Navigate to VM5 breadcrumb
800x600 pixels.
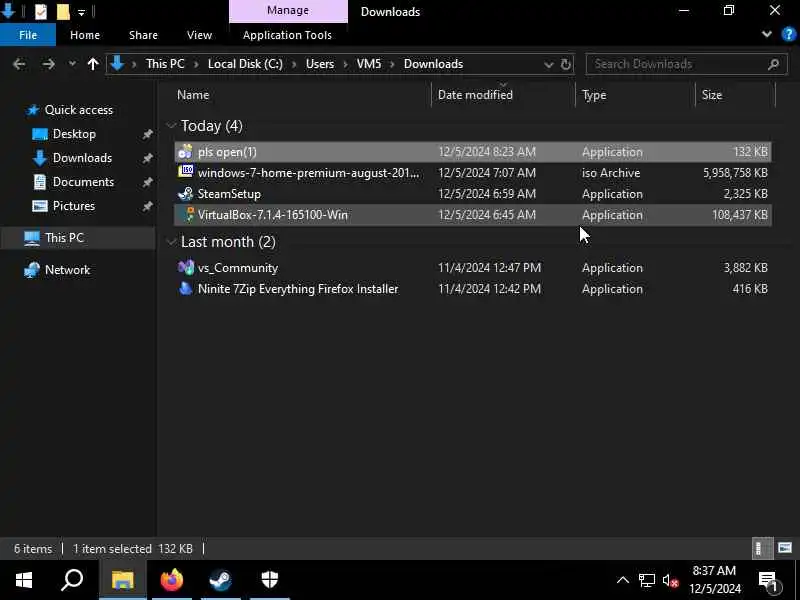click(369, 64)
